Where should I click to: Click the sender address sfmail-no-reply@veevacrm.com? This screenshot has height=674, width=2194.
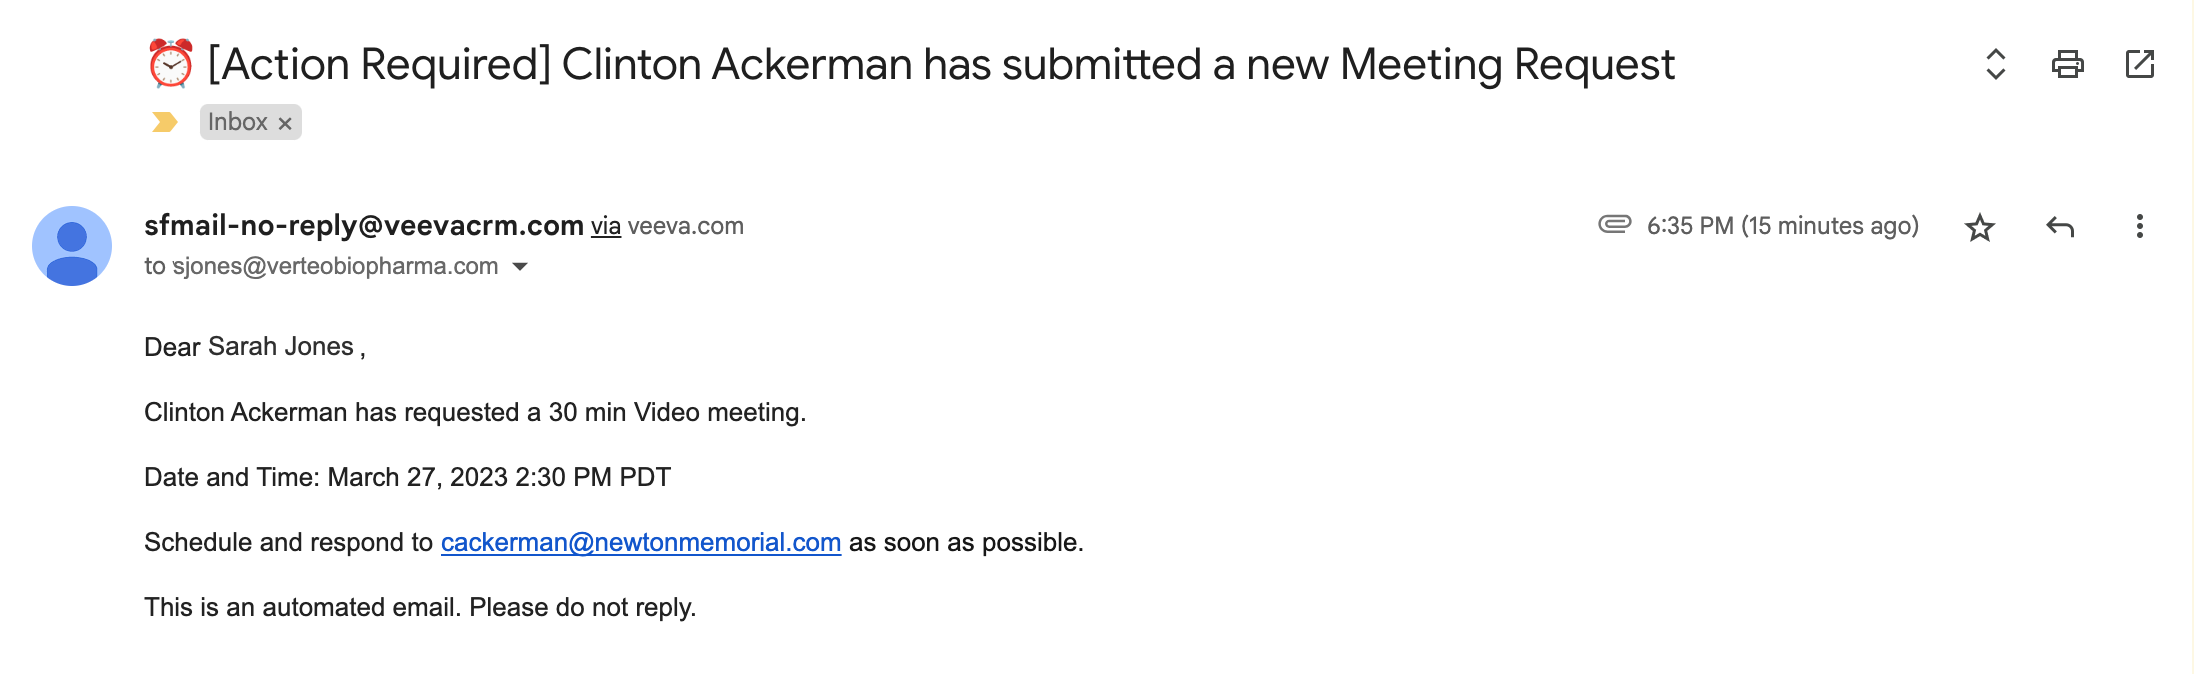coord(364,226)
